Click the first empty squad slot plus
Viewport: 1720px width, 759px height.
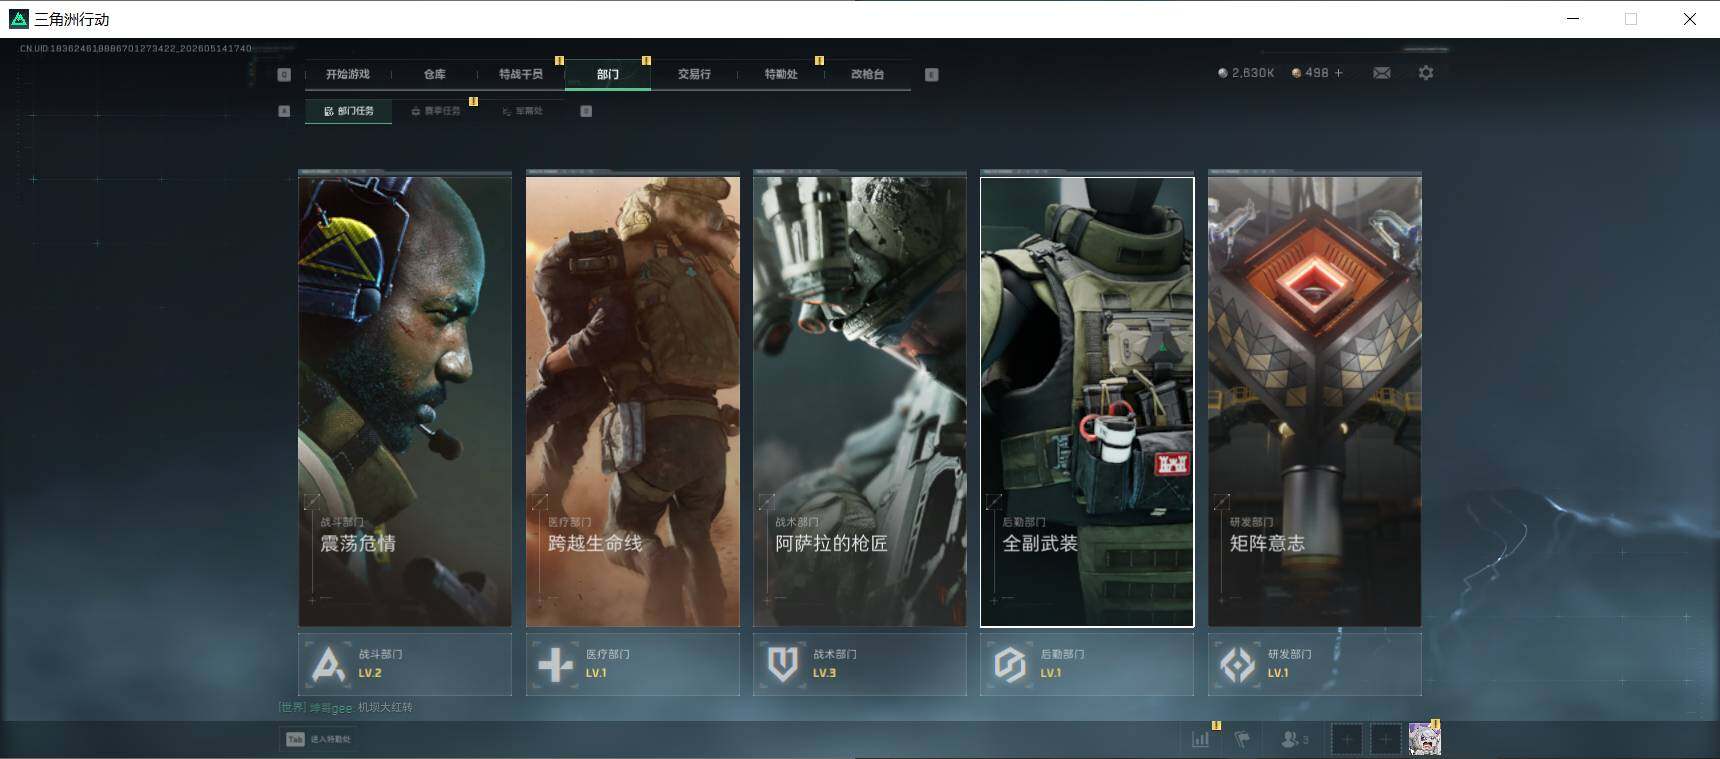pos(1346,739)
